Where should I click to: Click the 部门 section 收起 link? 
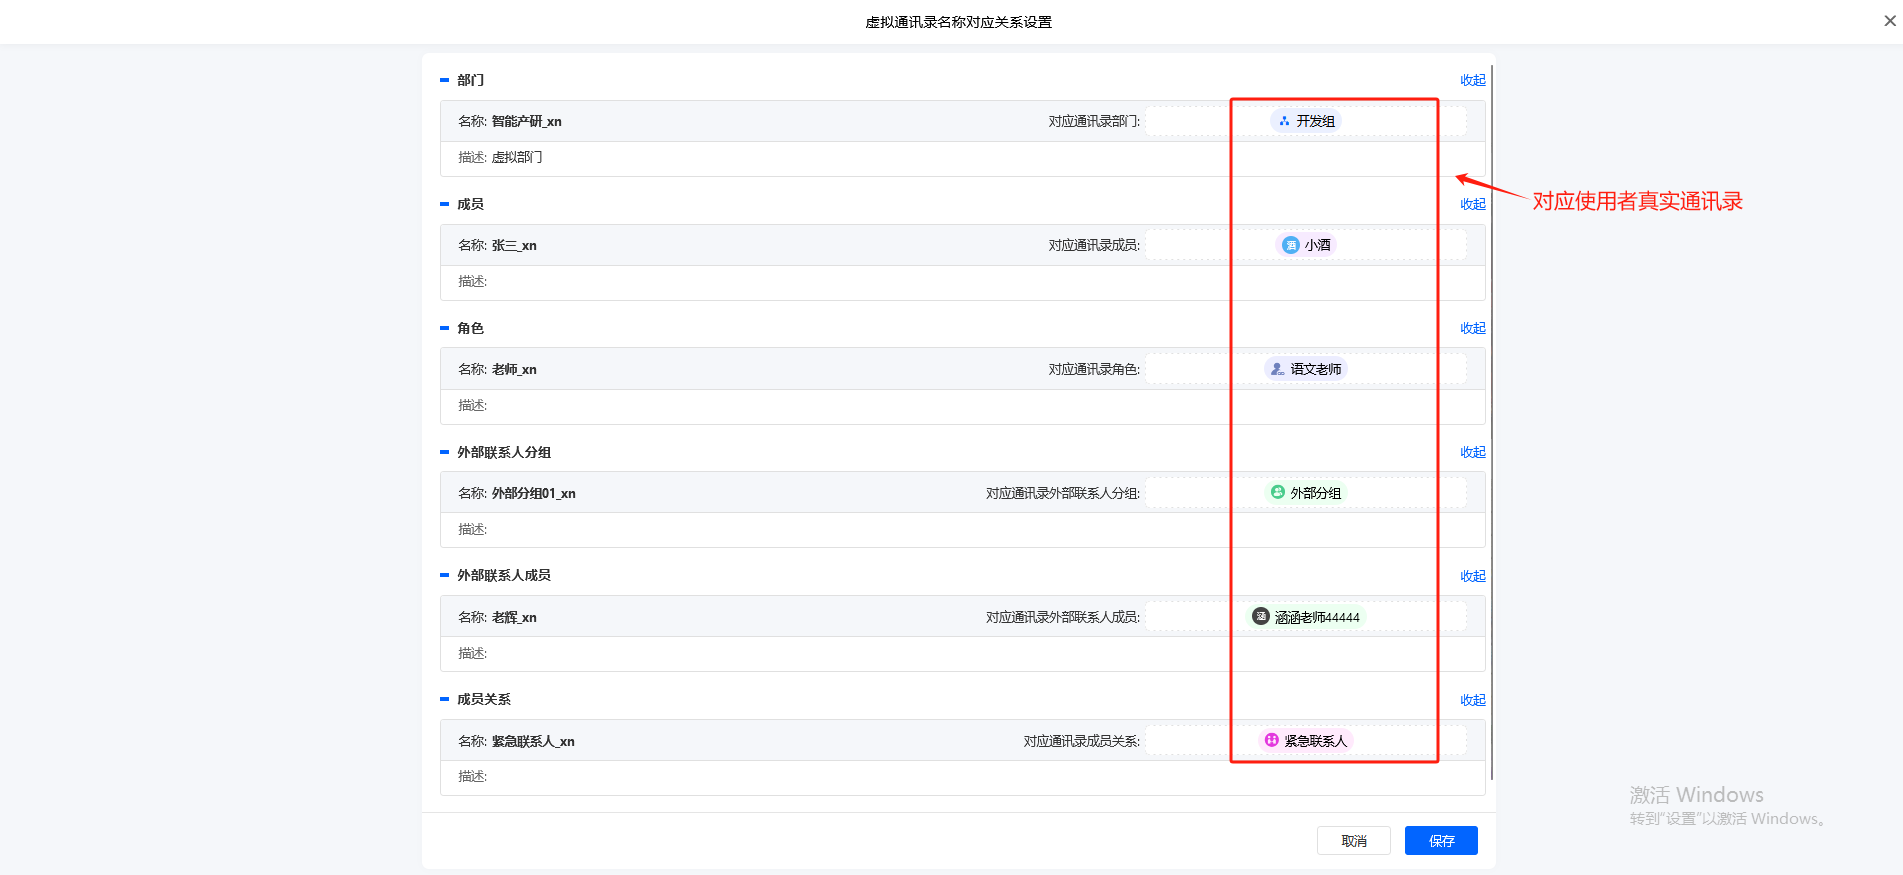(x=1472, y=80)
